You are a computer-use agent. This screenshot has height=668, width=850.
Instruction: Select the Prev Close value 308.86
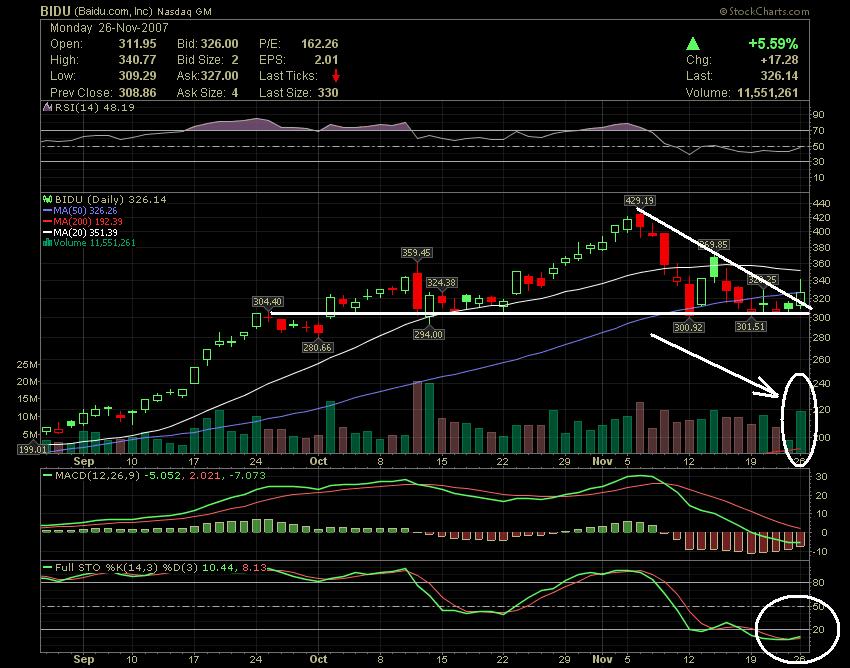pyautogui.click(x=137, y=93)
